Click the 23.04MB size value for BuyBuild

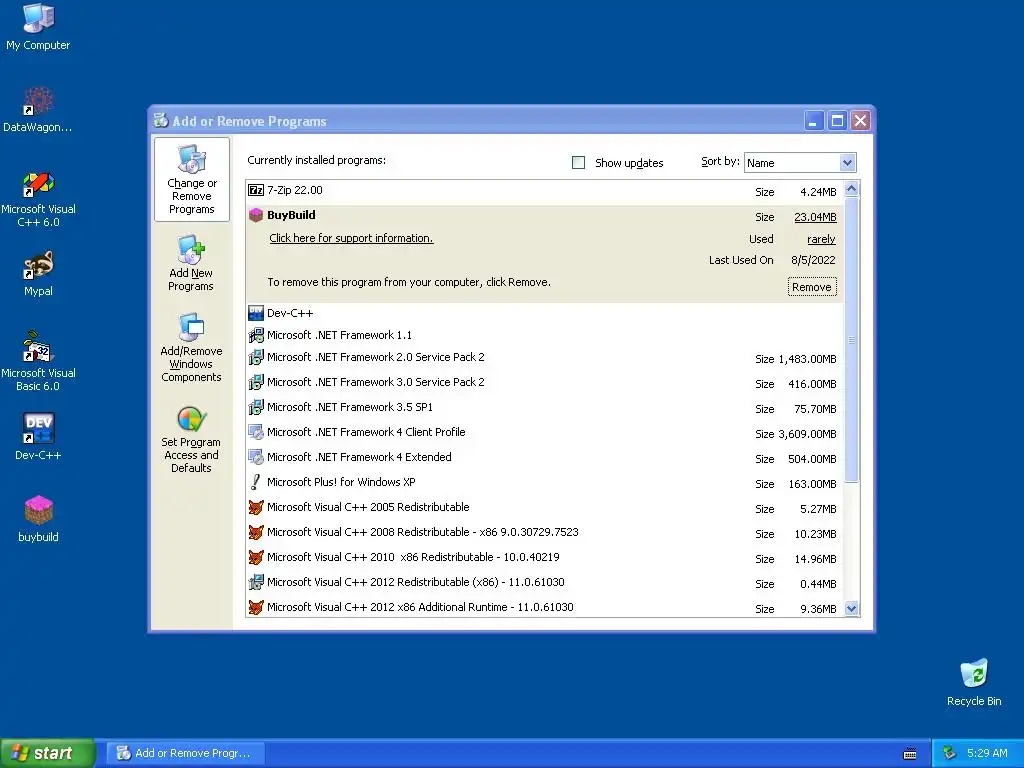[815, 217]
